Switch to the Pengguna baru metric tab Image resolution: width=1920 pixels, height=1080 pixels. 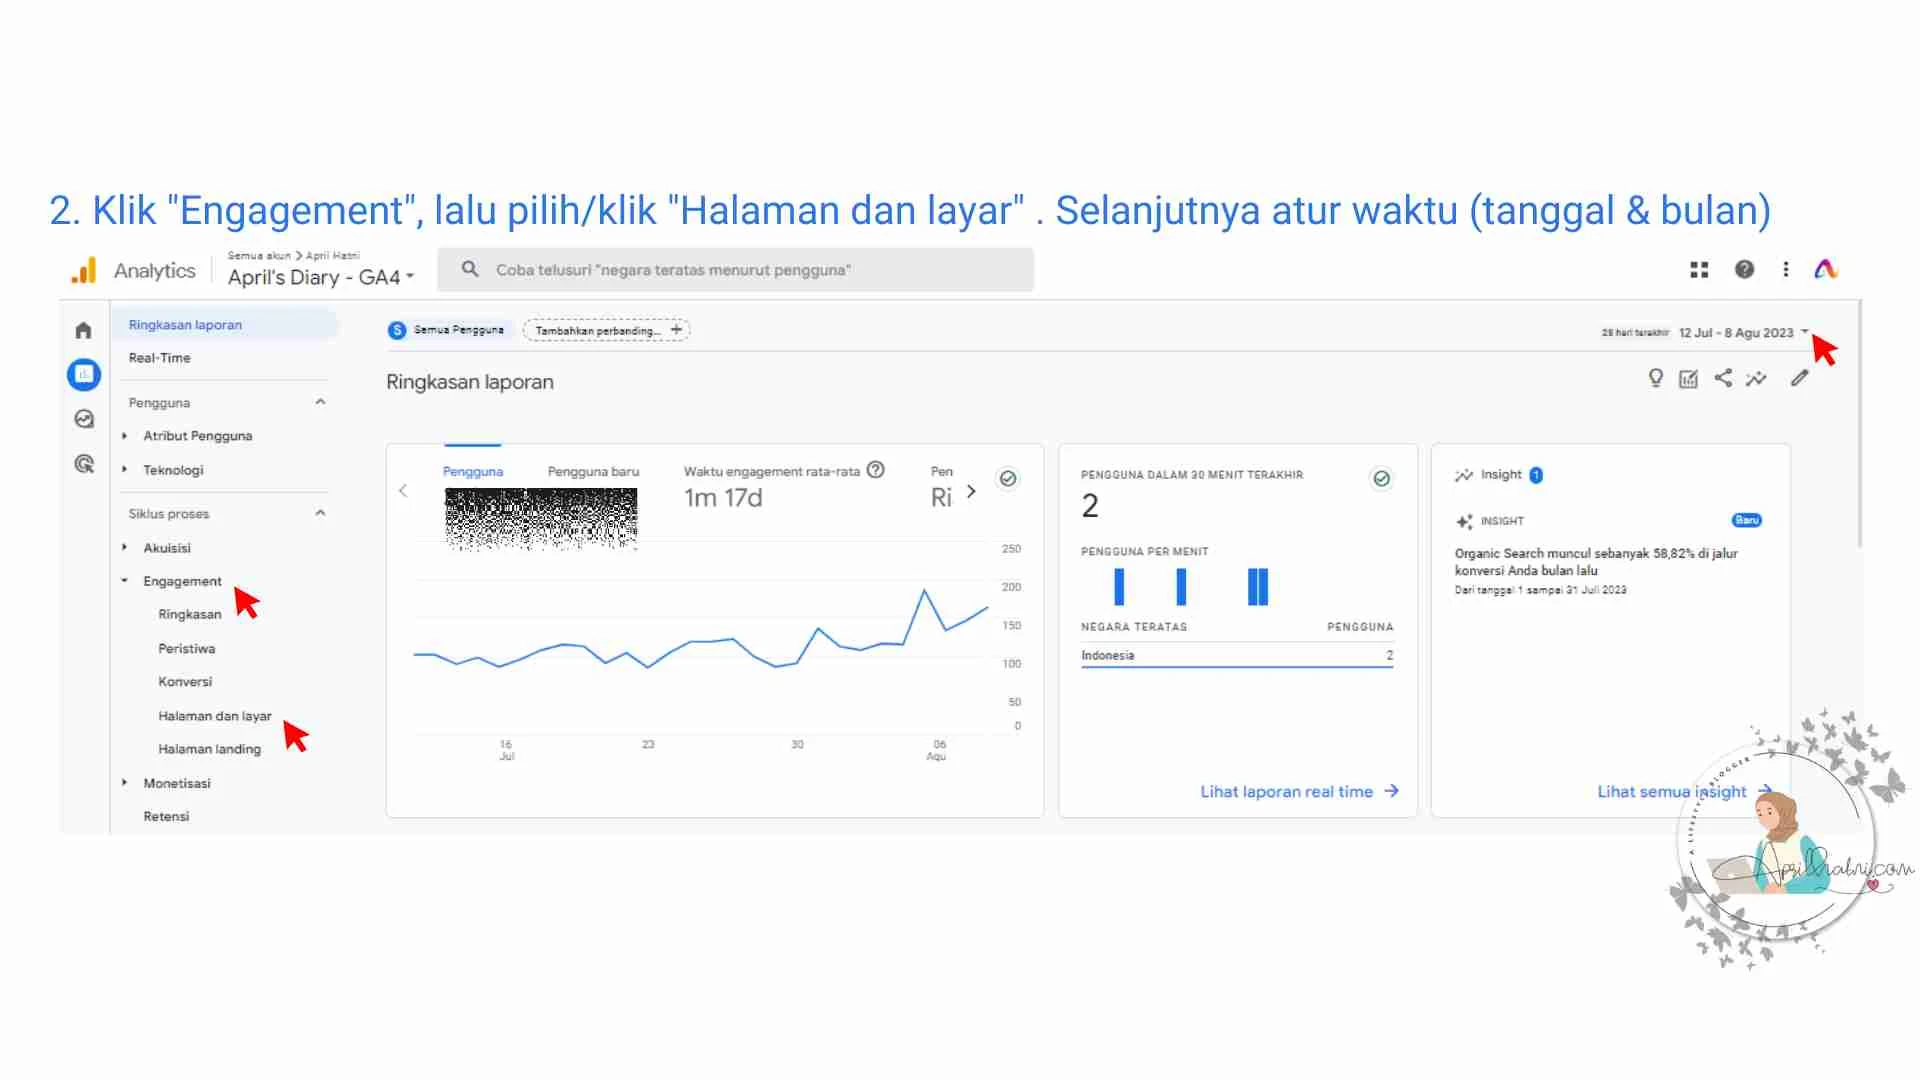(x=593, y=472)
